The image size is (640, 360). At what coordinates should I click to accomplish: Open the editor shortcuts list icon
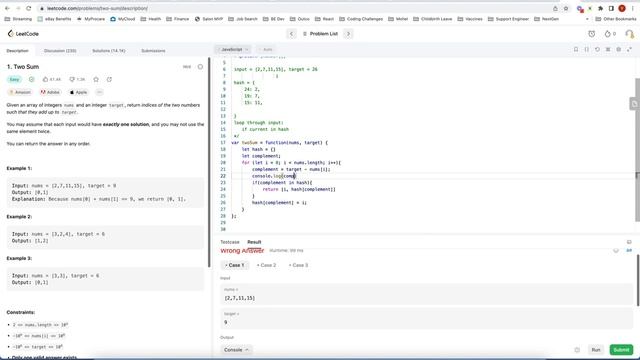(x=608, y=49)
